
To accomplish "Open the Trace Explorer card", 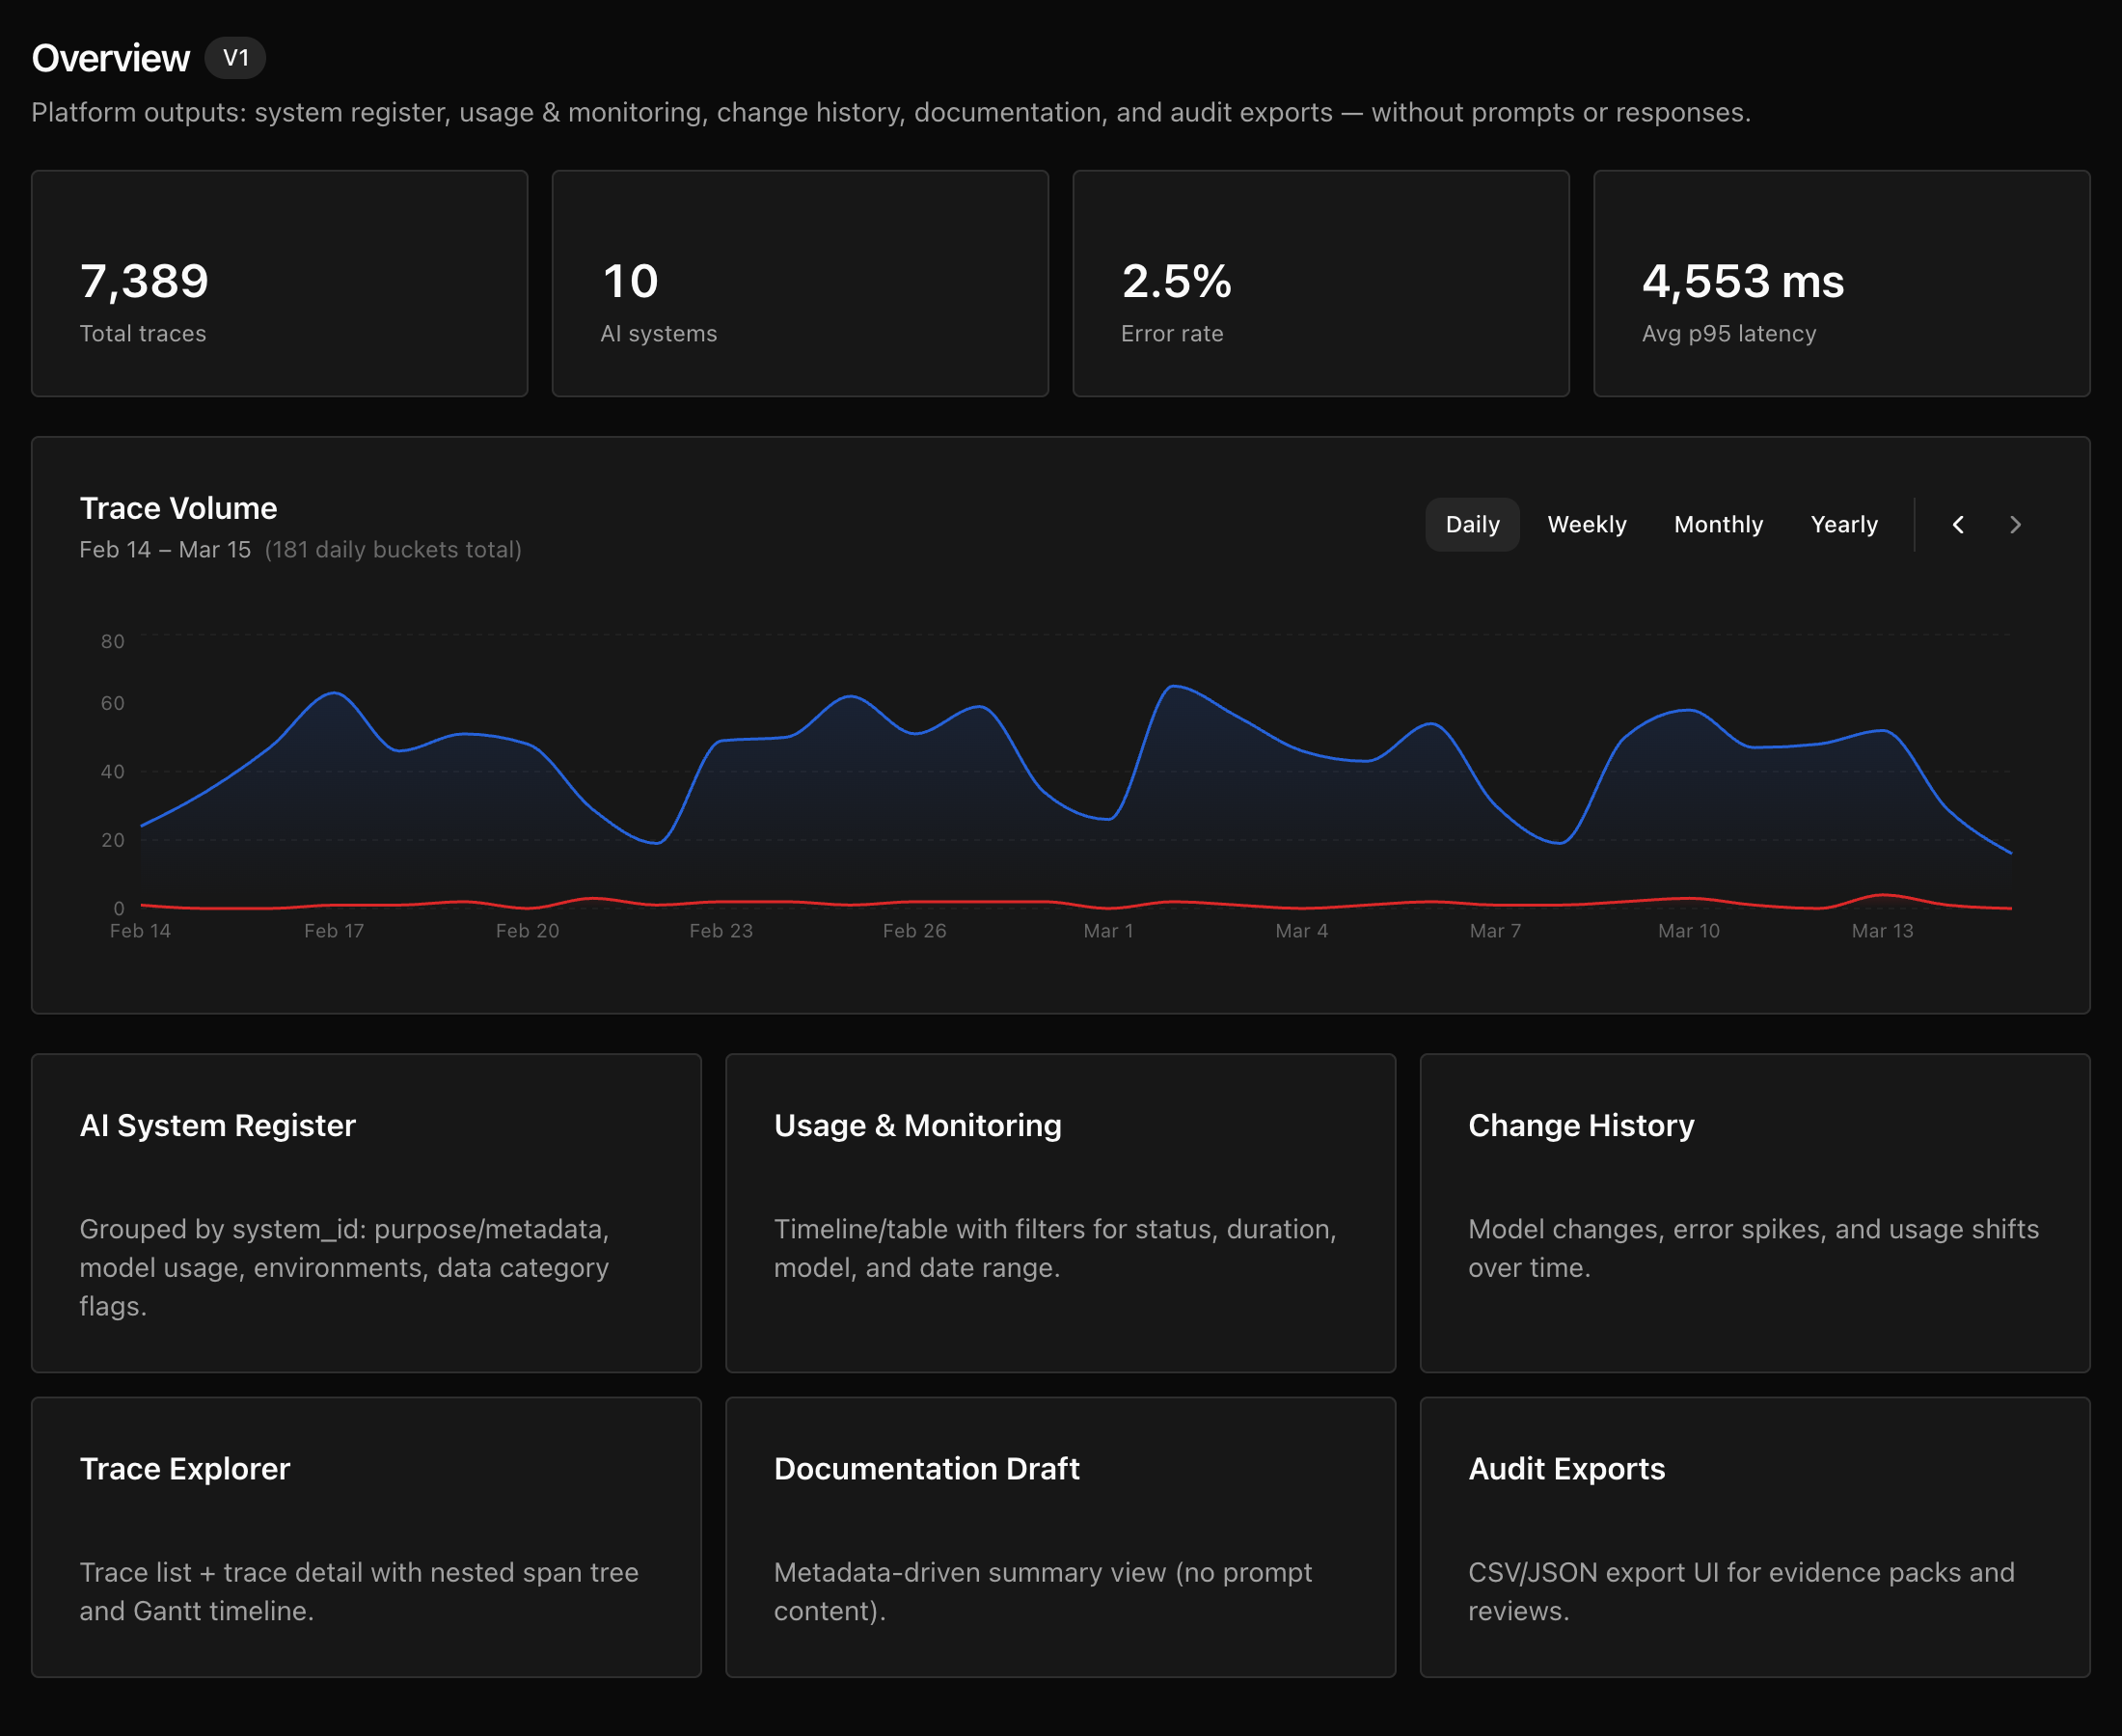I will point(366,1537).
